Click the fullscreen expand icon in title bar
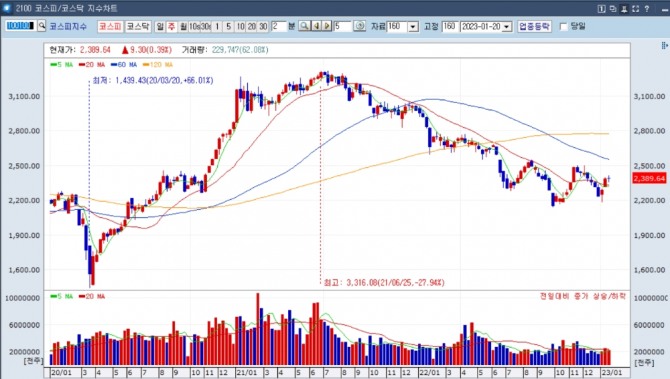670x379 pixels. 635,9
